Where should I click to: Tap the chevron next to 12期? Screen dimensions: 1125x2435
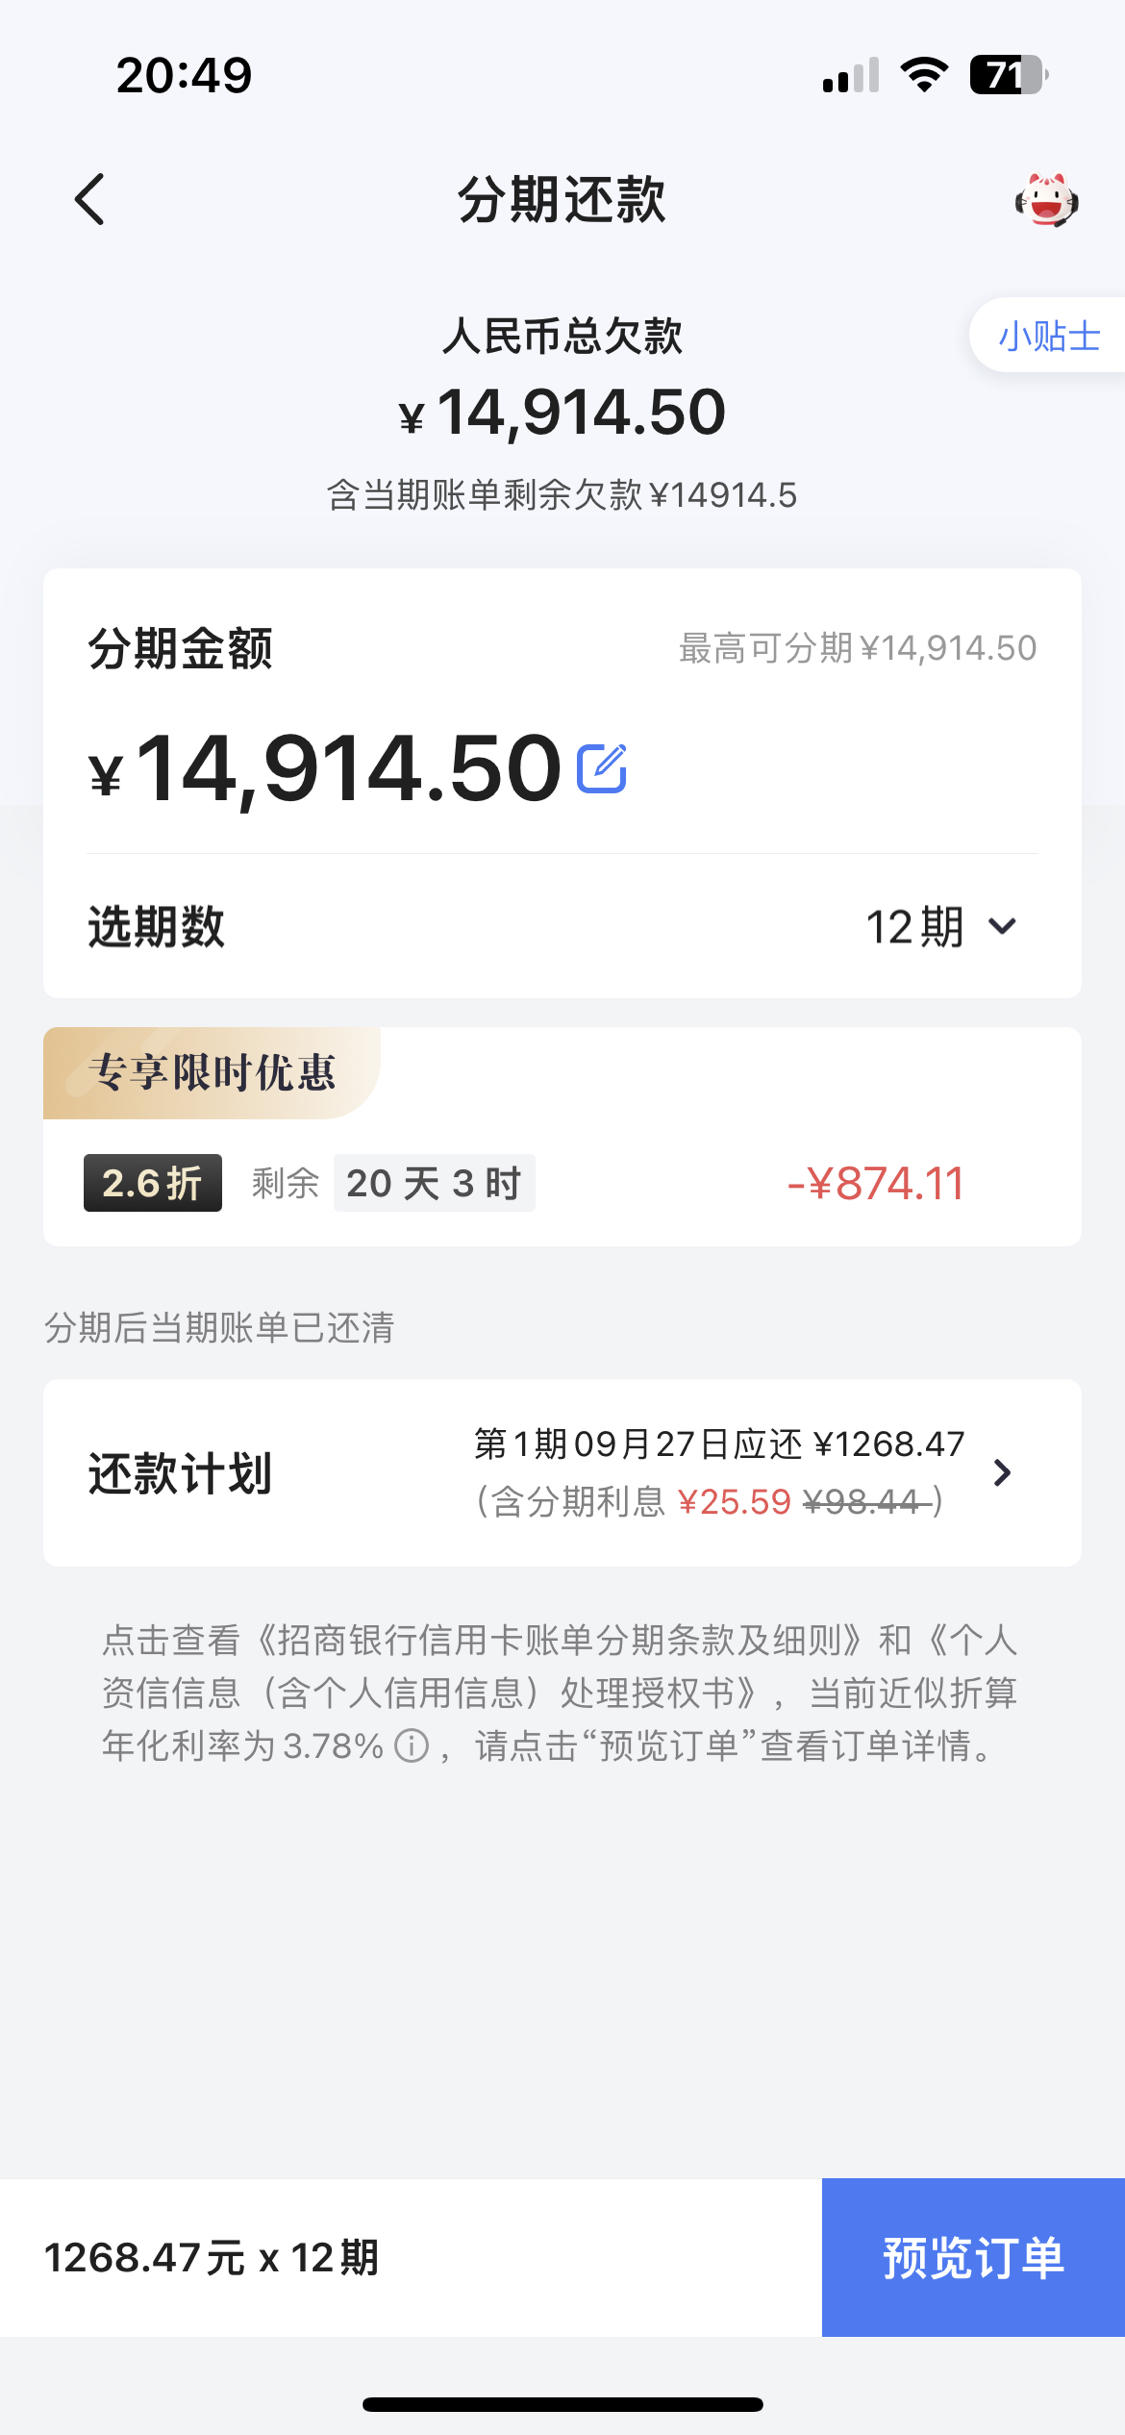pyautogui.click(x=1002, y=927)
